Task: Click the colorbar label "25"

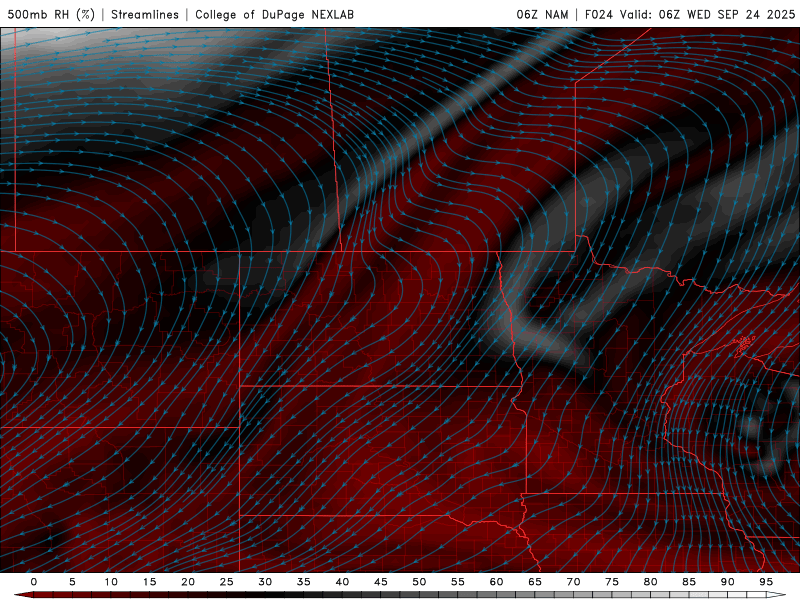Action: 227,582
